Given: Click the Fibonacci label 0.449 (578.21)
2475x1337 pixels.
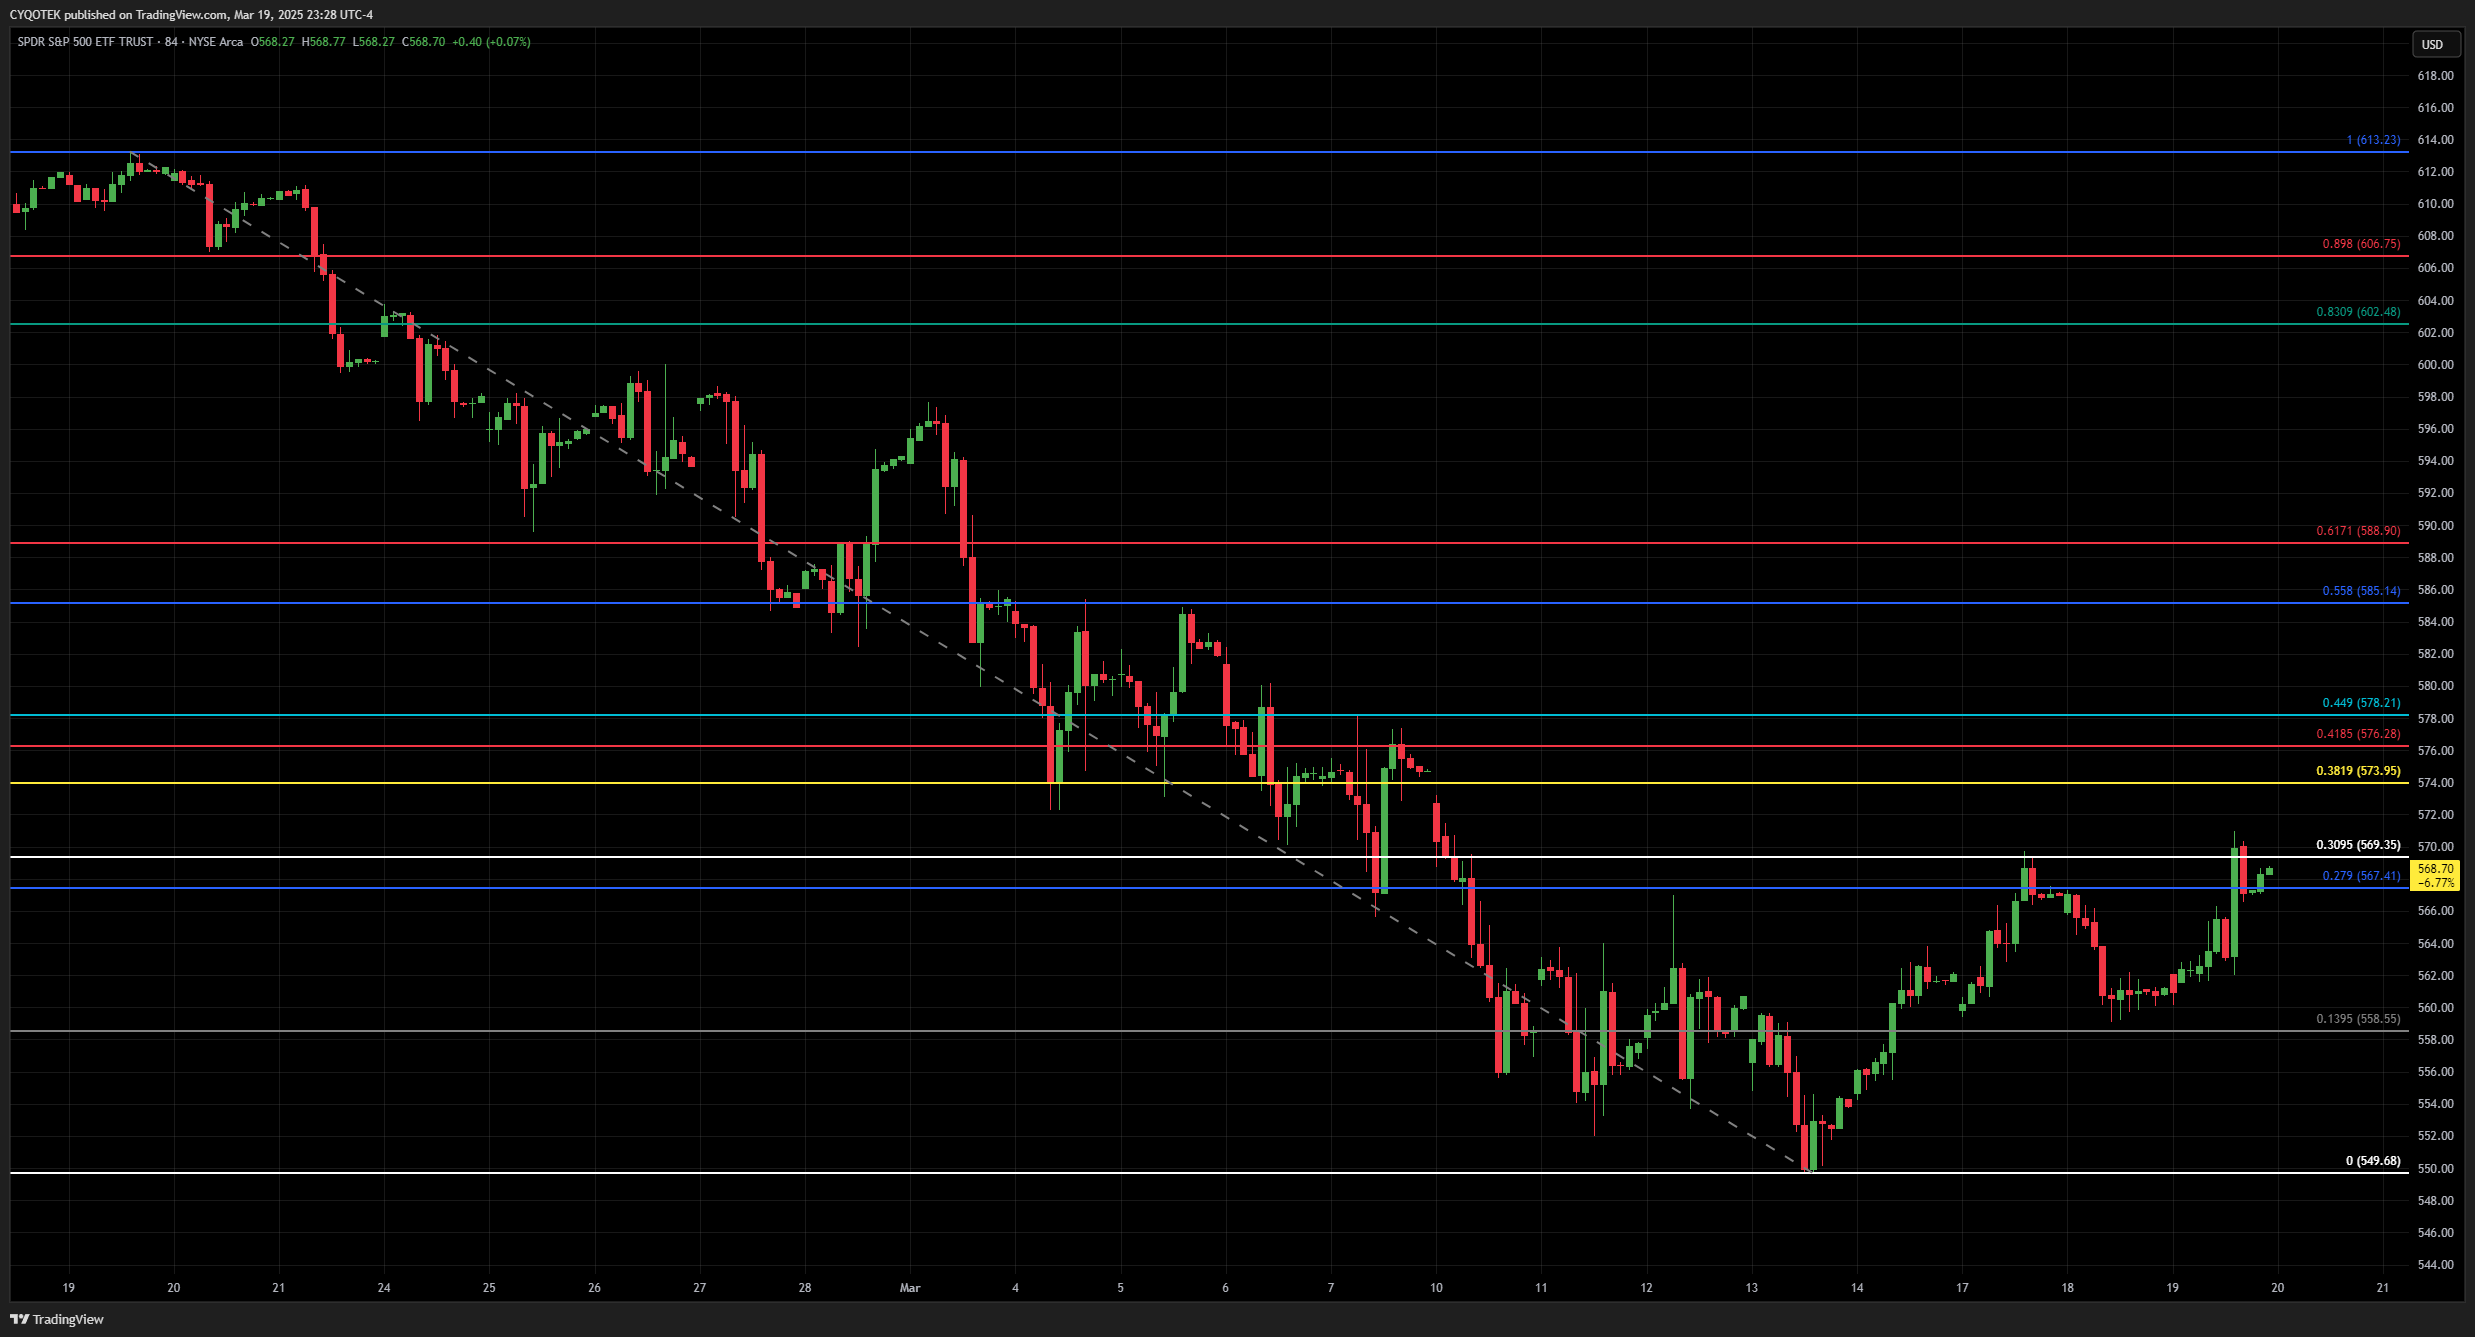Looking at the screenshot, I should [2361, 703].
